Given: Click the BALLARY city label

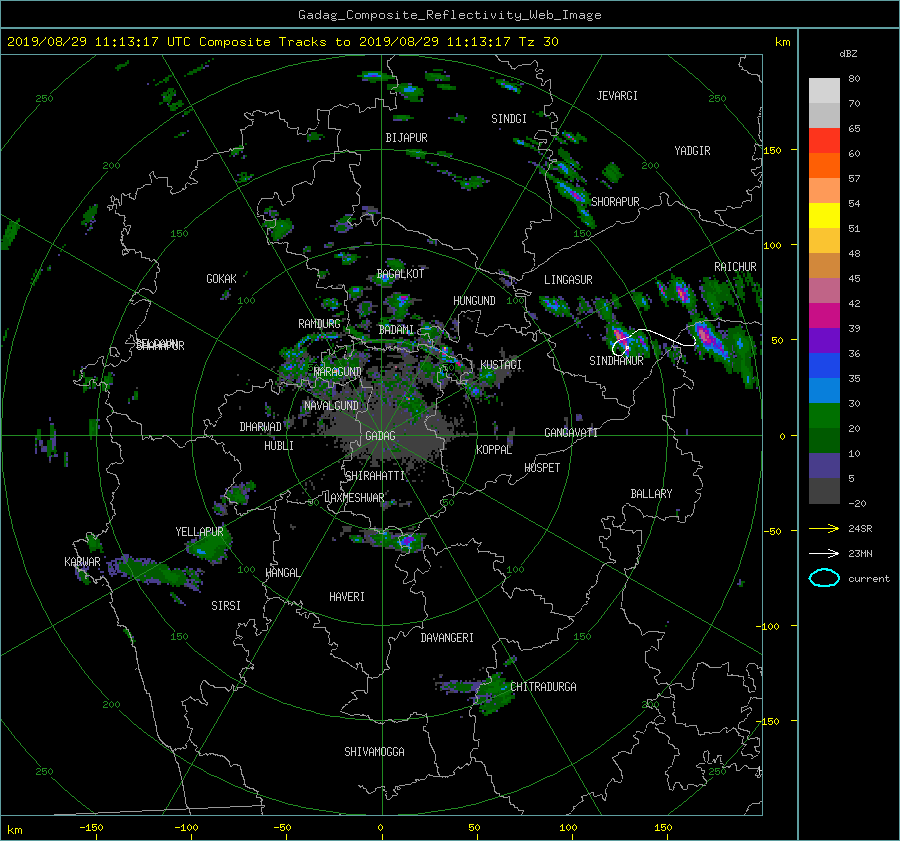Looking at the screenshot, I should 651,494.
